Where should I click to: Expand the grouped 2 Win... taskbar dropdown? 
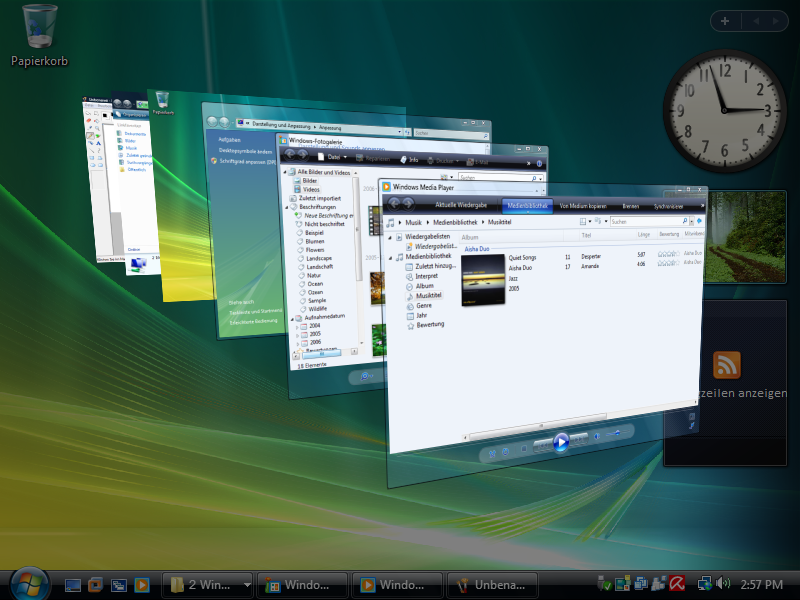point(246,584)
